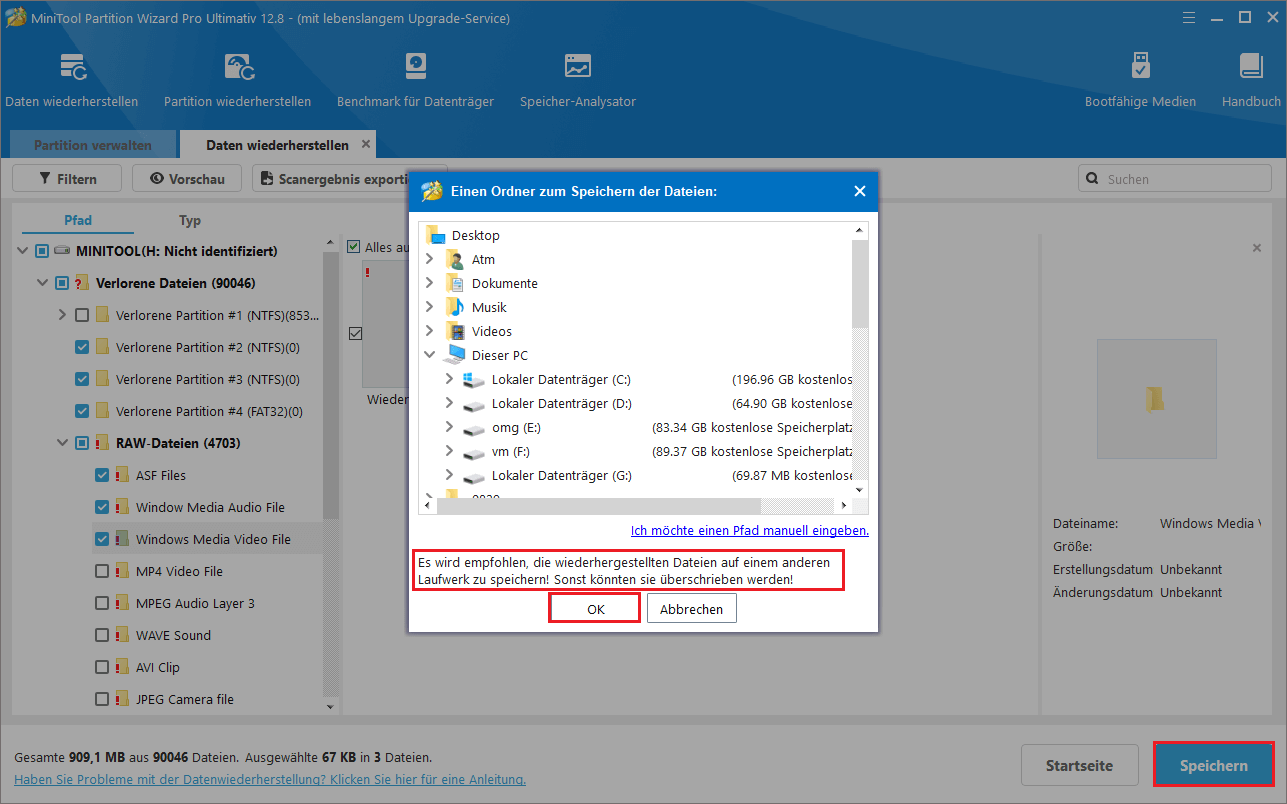The width and height of the screenshot is (1287, 804).
Task: Click the MINITOOL disk icon in tree
Action: (62, 251)
